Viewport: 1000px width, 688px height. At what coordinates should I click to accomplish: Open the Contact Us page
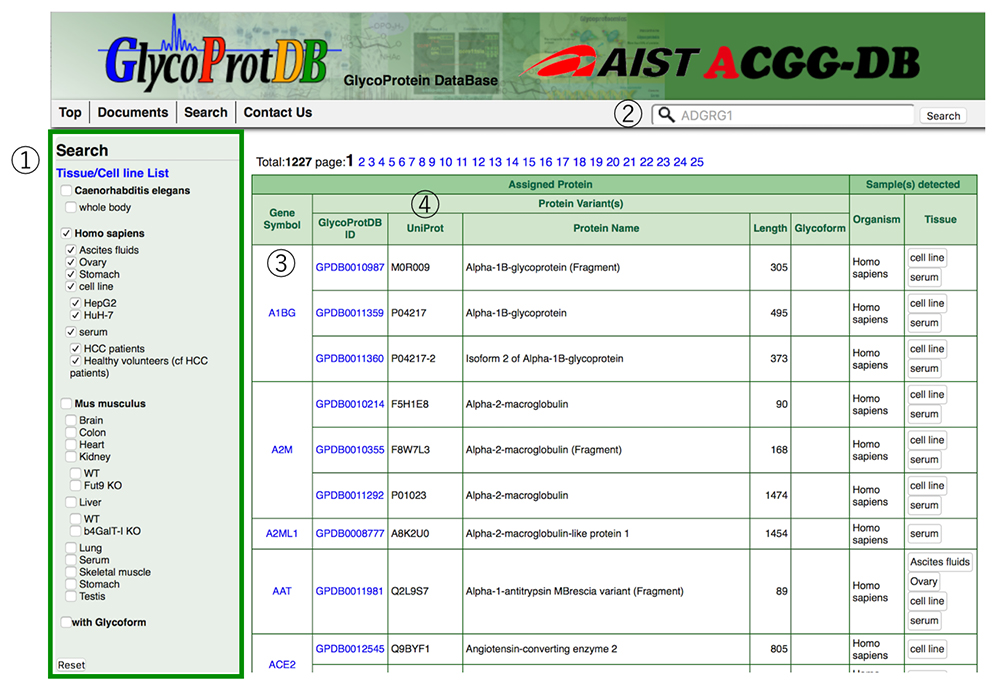point(277,113)
